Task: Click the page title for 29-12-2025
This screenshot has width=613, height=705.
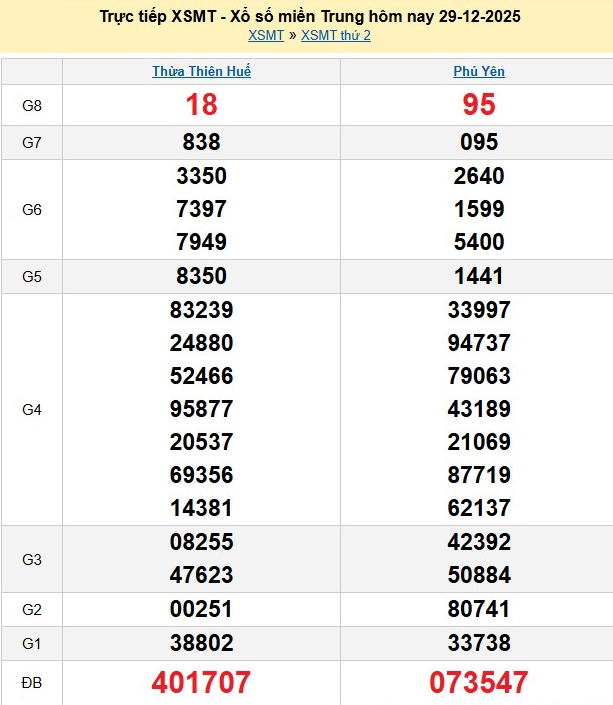Action: 311,17
